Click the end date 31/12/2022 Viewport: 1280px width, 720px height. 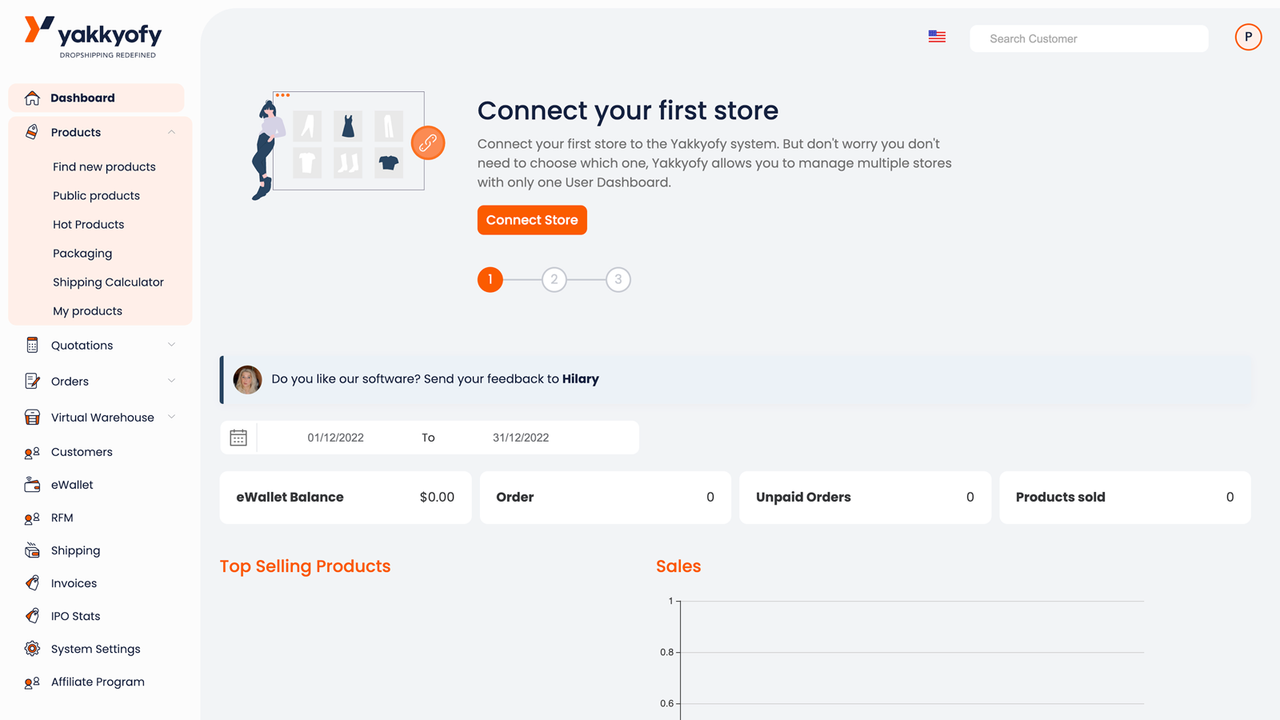coord(521,437)
